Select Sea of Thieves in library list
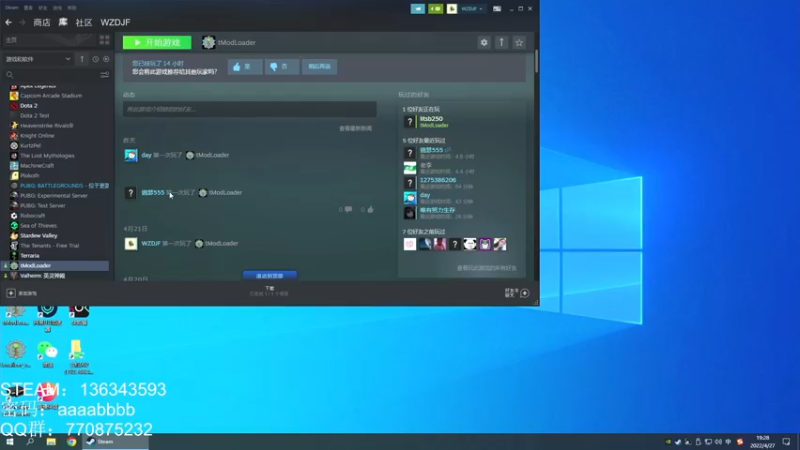Screen dimensions: 800x450 [x=38, y=226]
